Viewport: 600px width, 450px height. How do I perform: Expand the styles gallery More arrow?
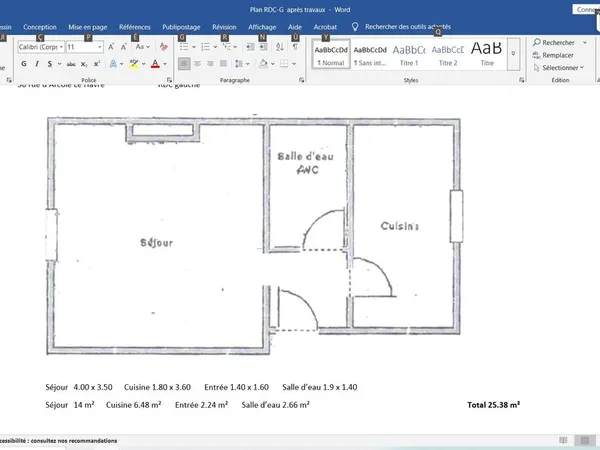pos(514,54)
